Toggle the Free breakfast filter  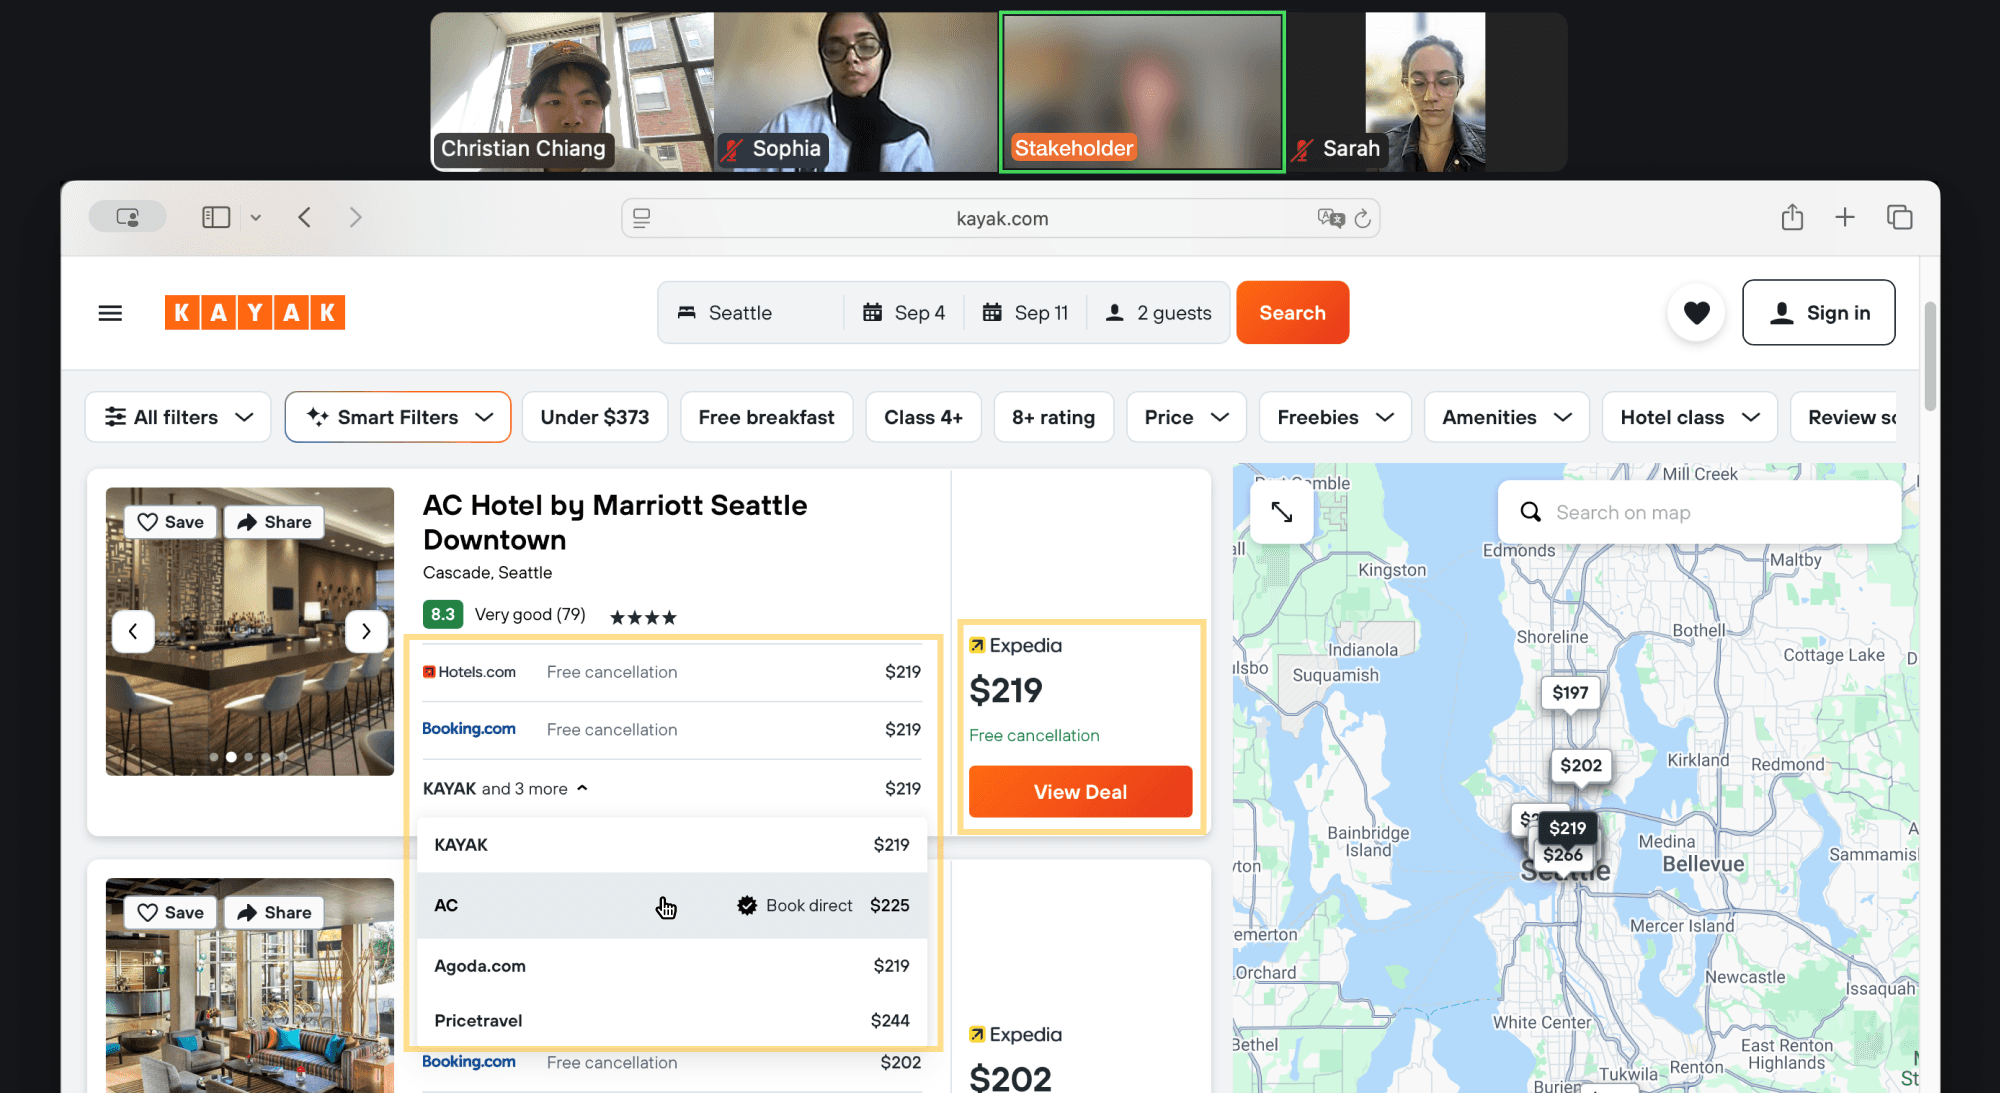[766, 417]
